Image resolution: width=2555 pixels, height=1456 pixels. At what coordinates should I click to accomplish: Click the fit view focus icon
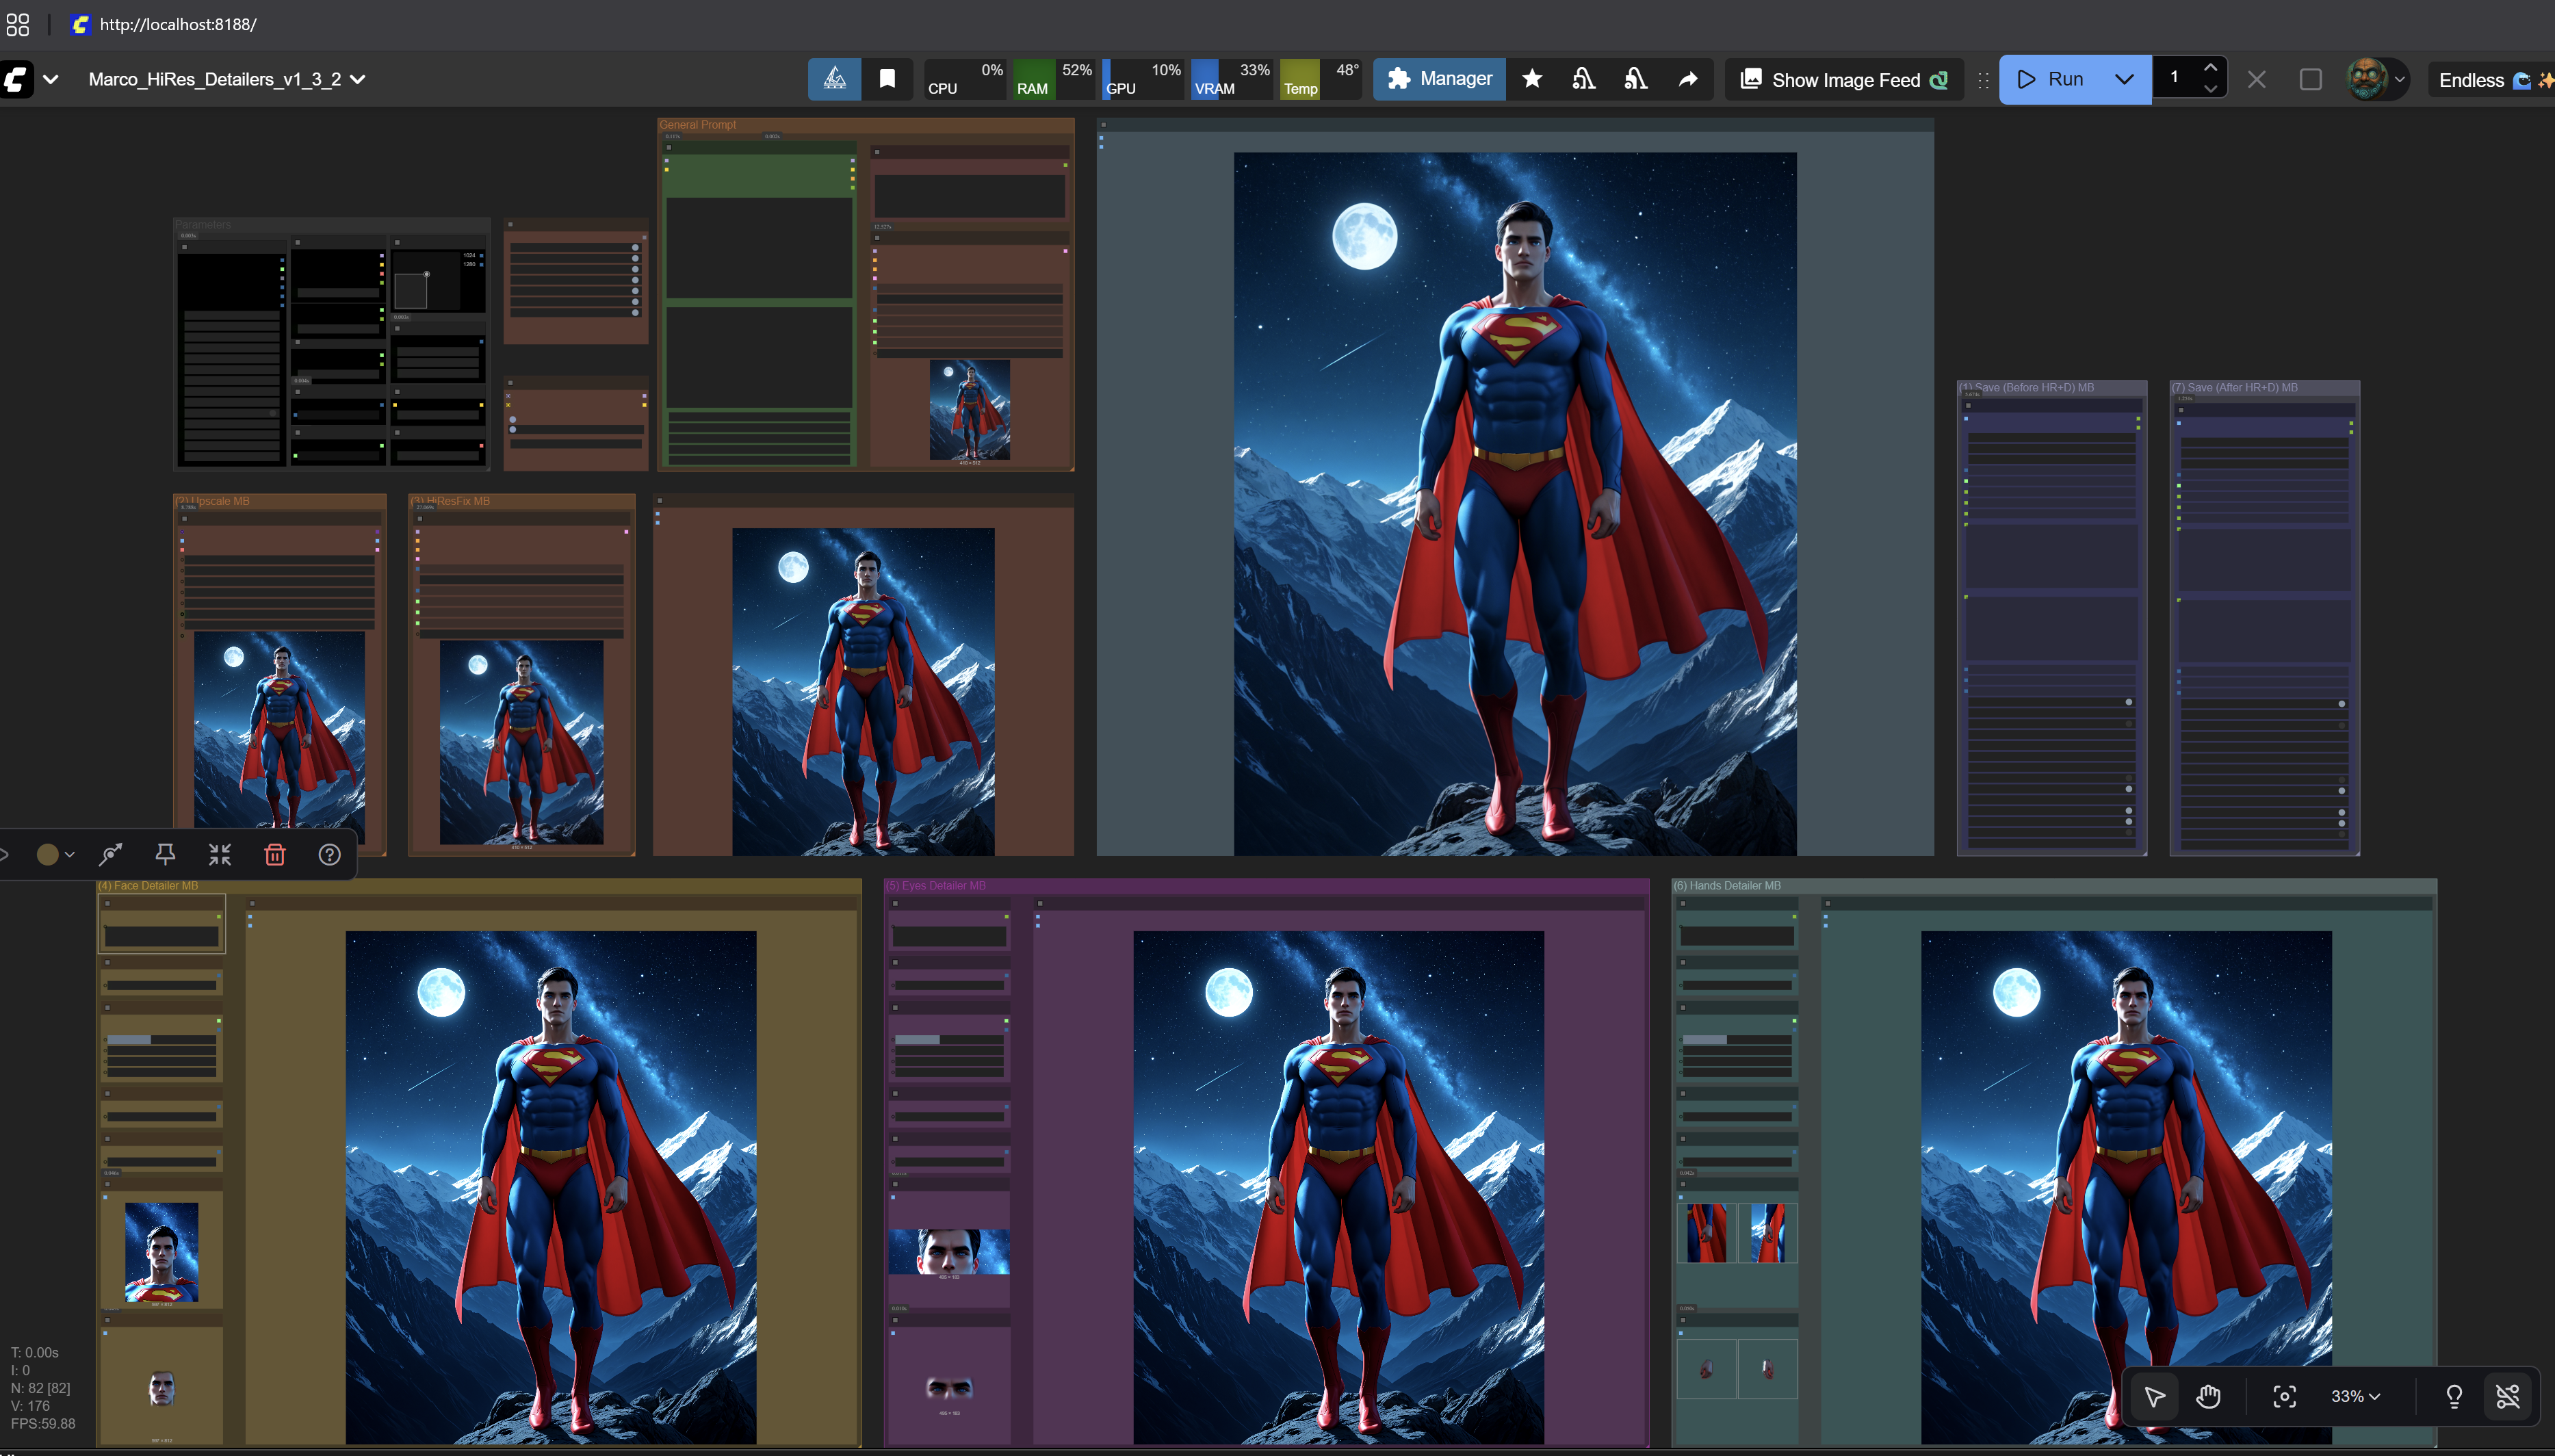pos(2284,1396)
